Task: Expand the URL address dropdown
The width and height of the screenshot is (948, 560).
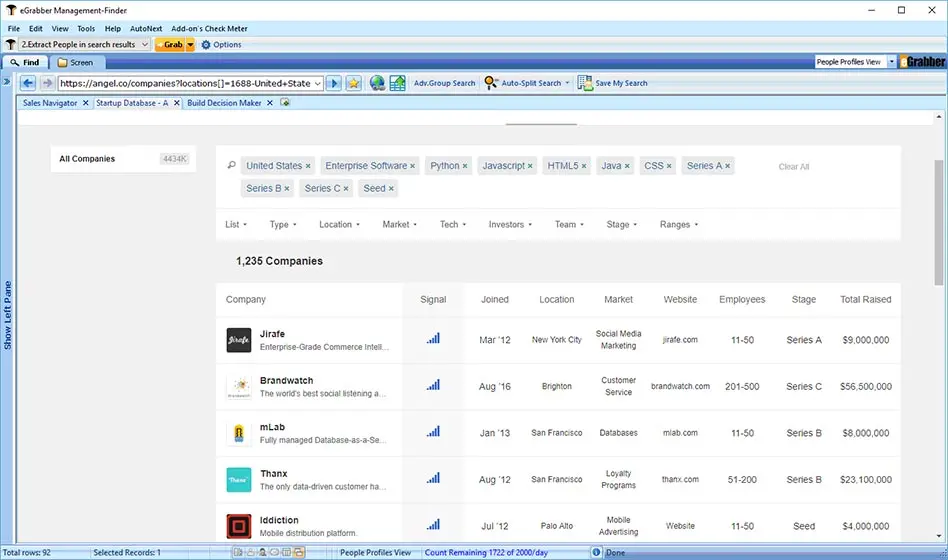Action: (317, 83)
